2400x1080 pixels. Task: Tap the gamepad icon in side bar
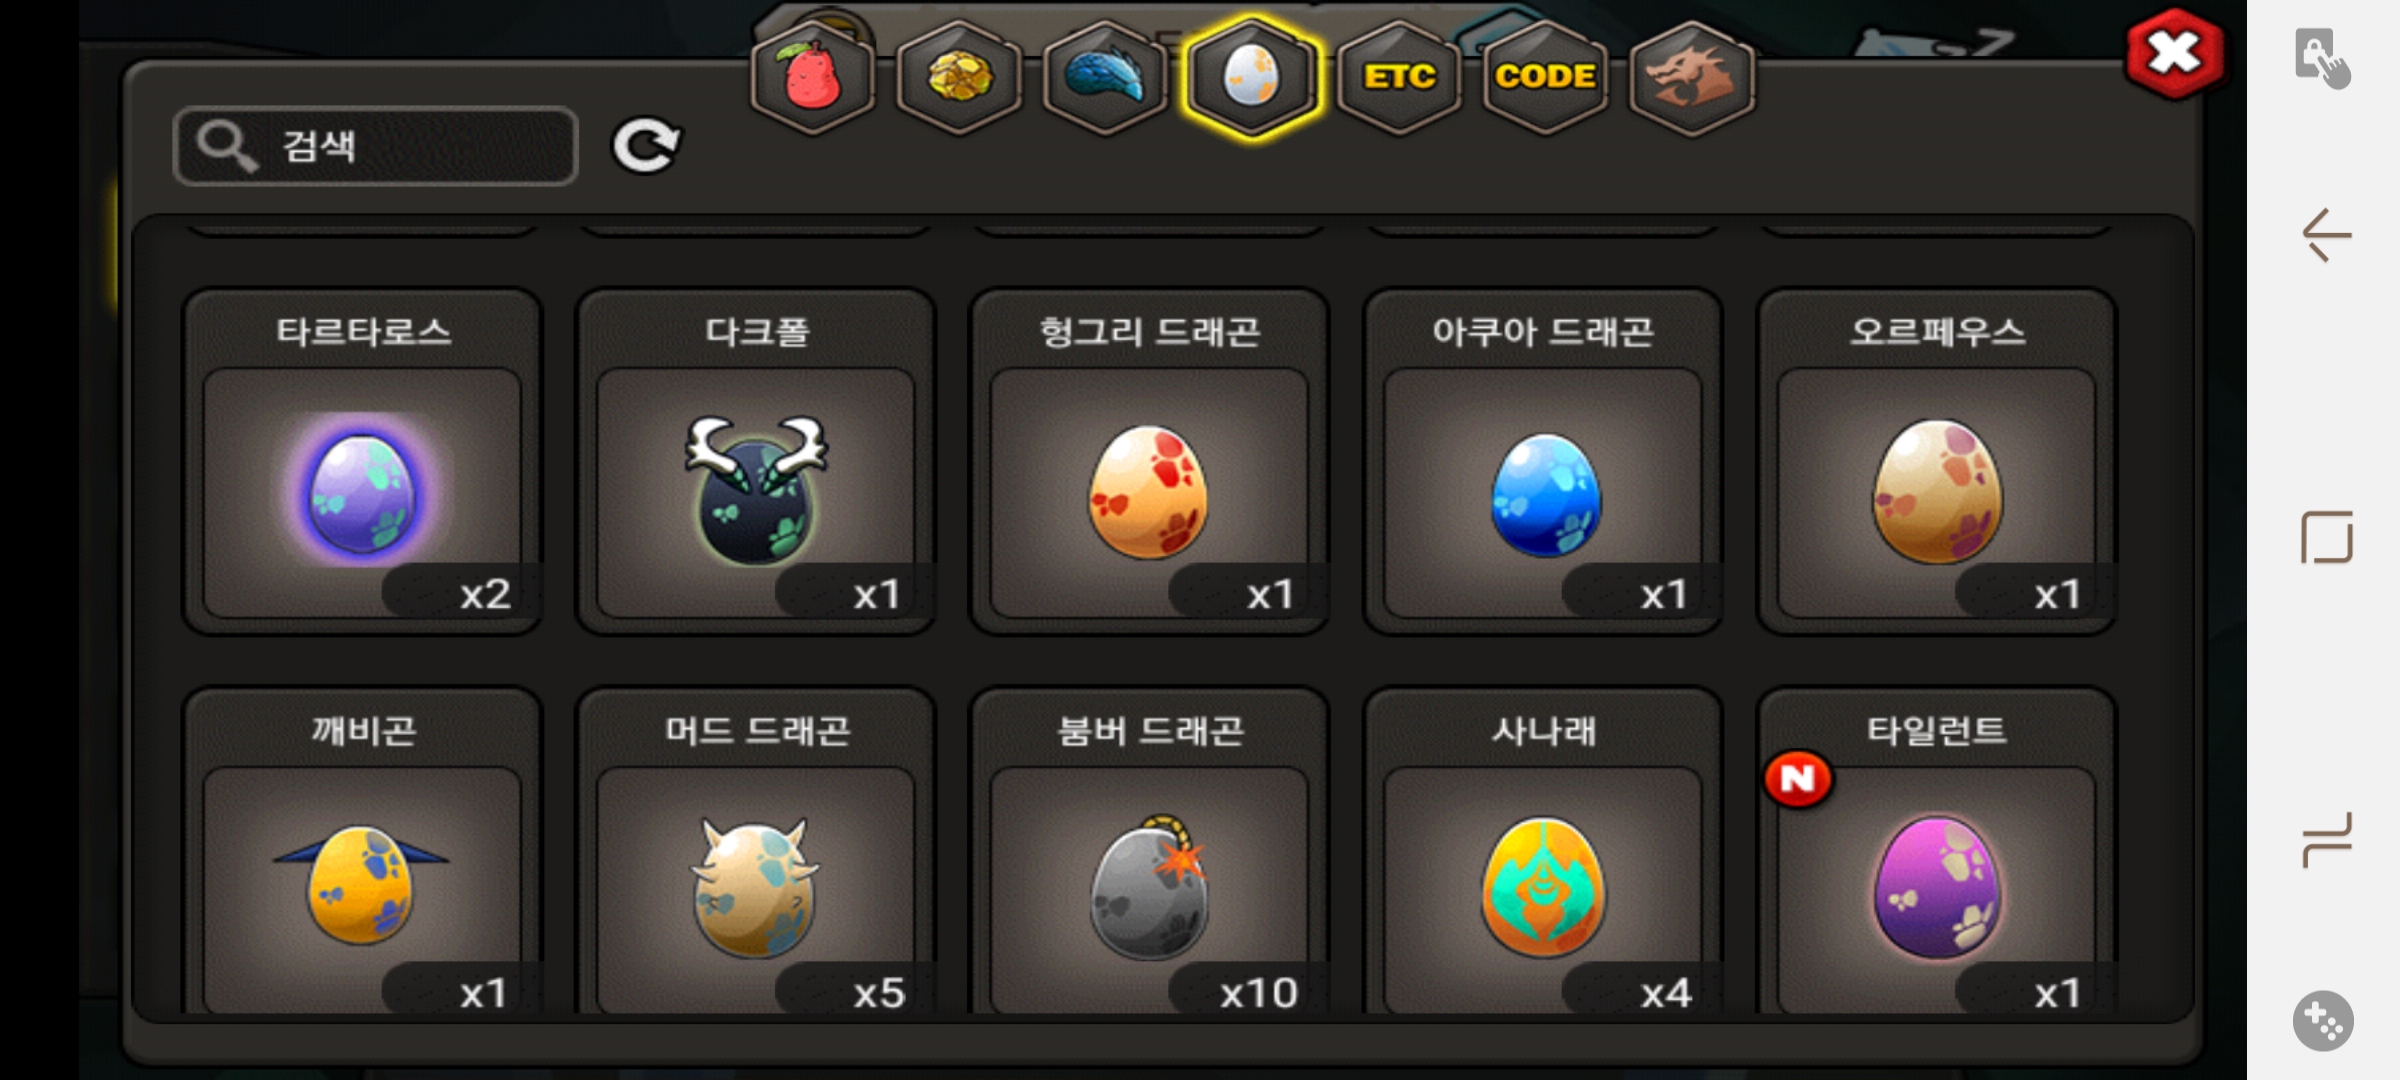click(2323, 1021)
